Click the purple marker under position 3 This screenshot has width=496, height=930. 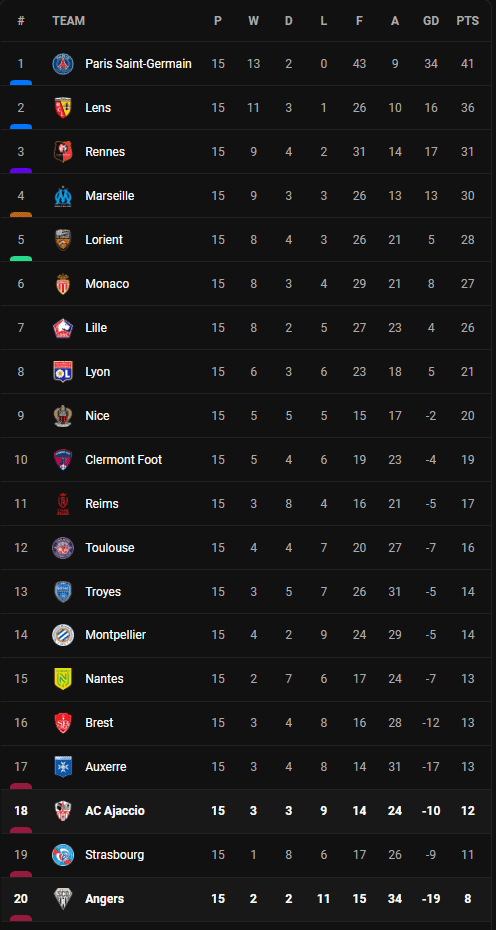[x=21, y=171]
